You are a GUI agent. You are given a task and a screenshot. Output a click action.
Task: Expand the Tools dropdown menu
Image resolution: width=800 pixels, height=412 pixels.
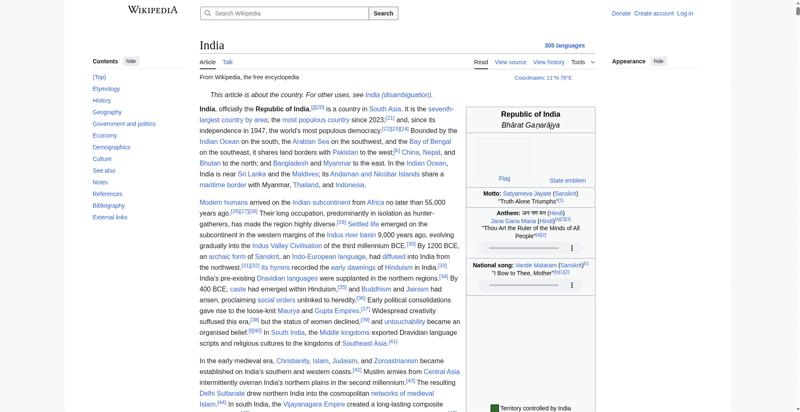coord(583,62)
